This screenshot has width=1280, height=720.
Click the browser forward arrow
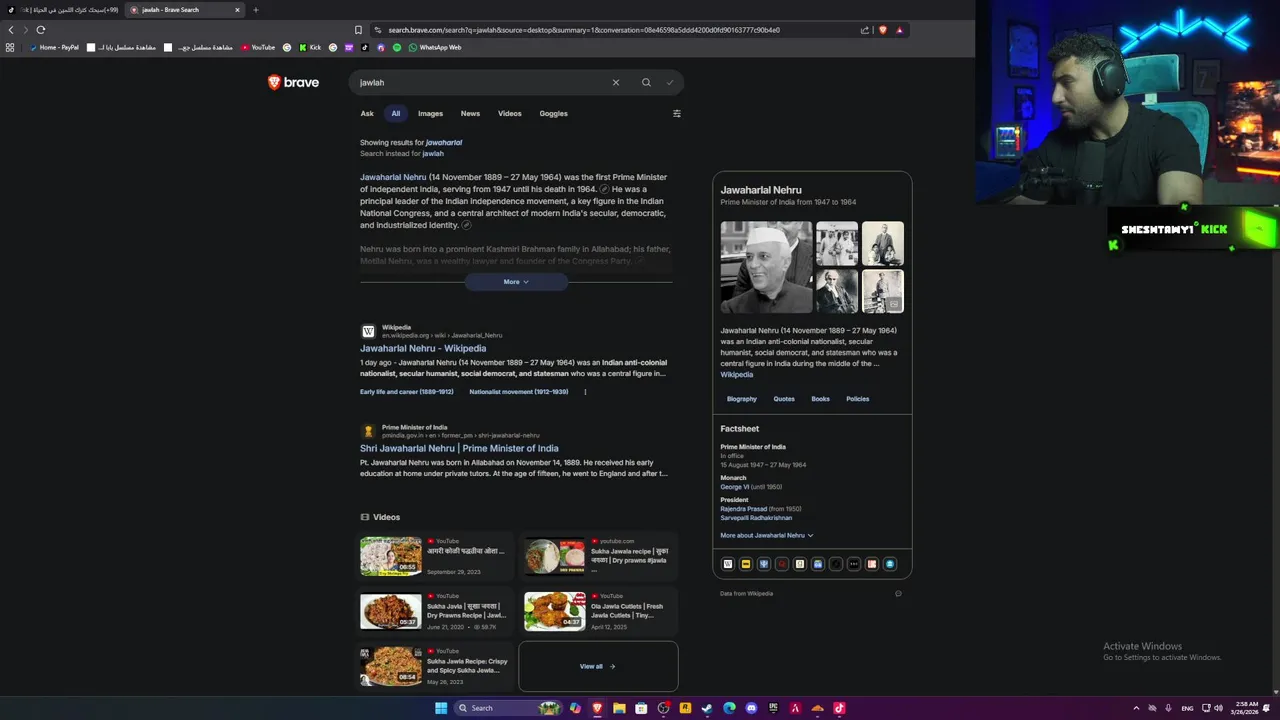pyautogui.click(x=25, y=30)
